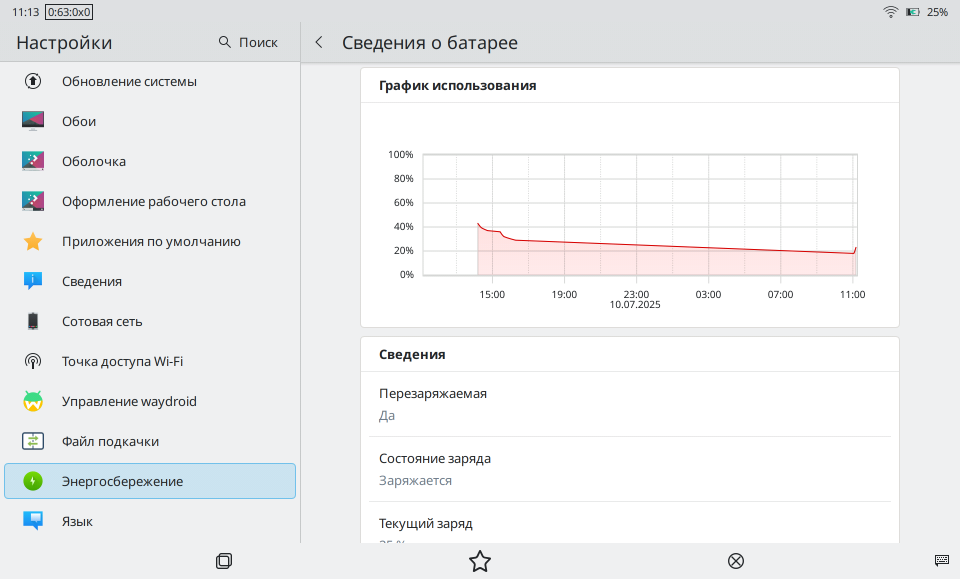Open Сведения info icon in sidebar

point(33,281)
